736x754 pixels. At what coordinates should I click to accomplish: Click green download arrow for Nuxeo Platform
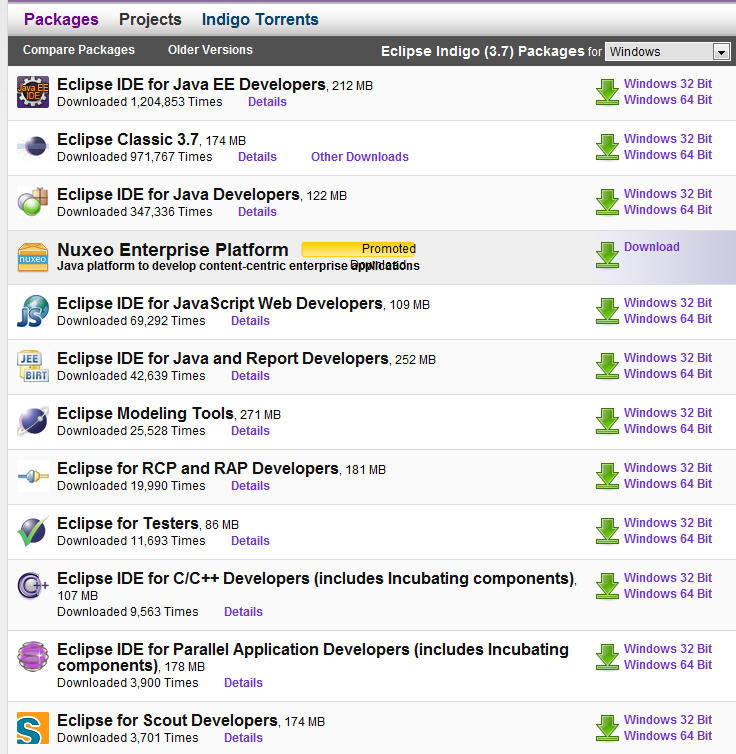(607, 254)
